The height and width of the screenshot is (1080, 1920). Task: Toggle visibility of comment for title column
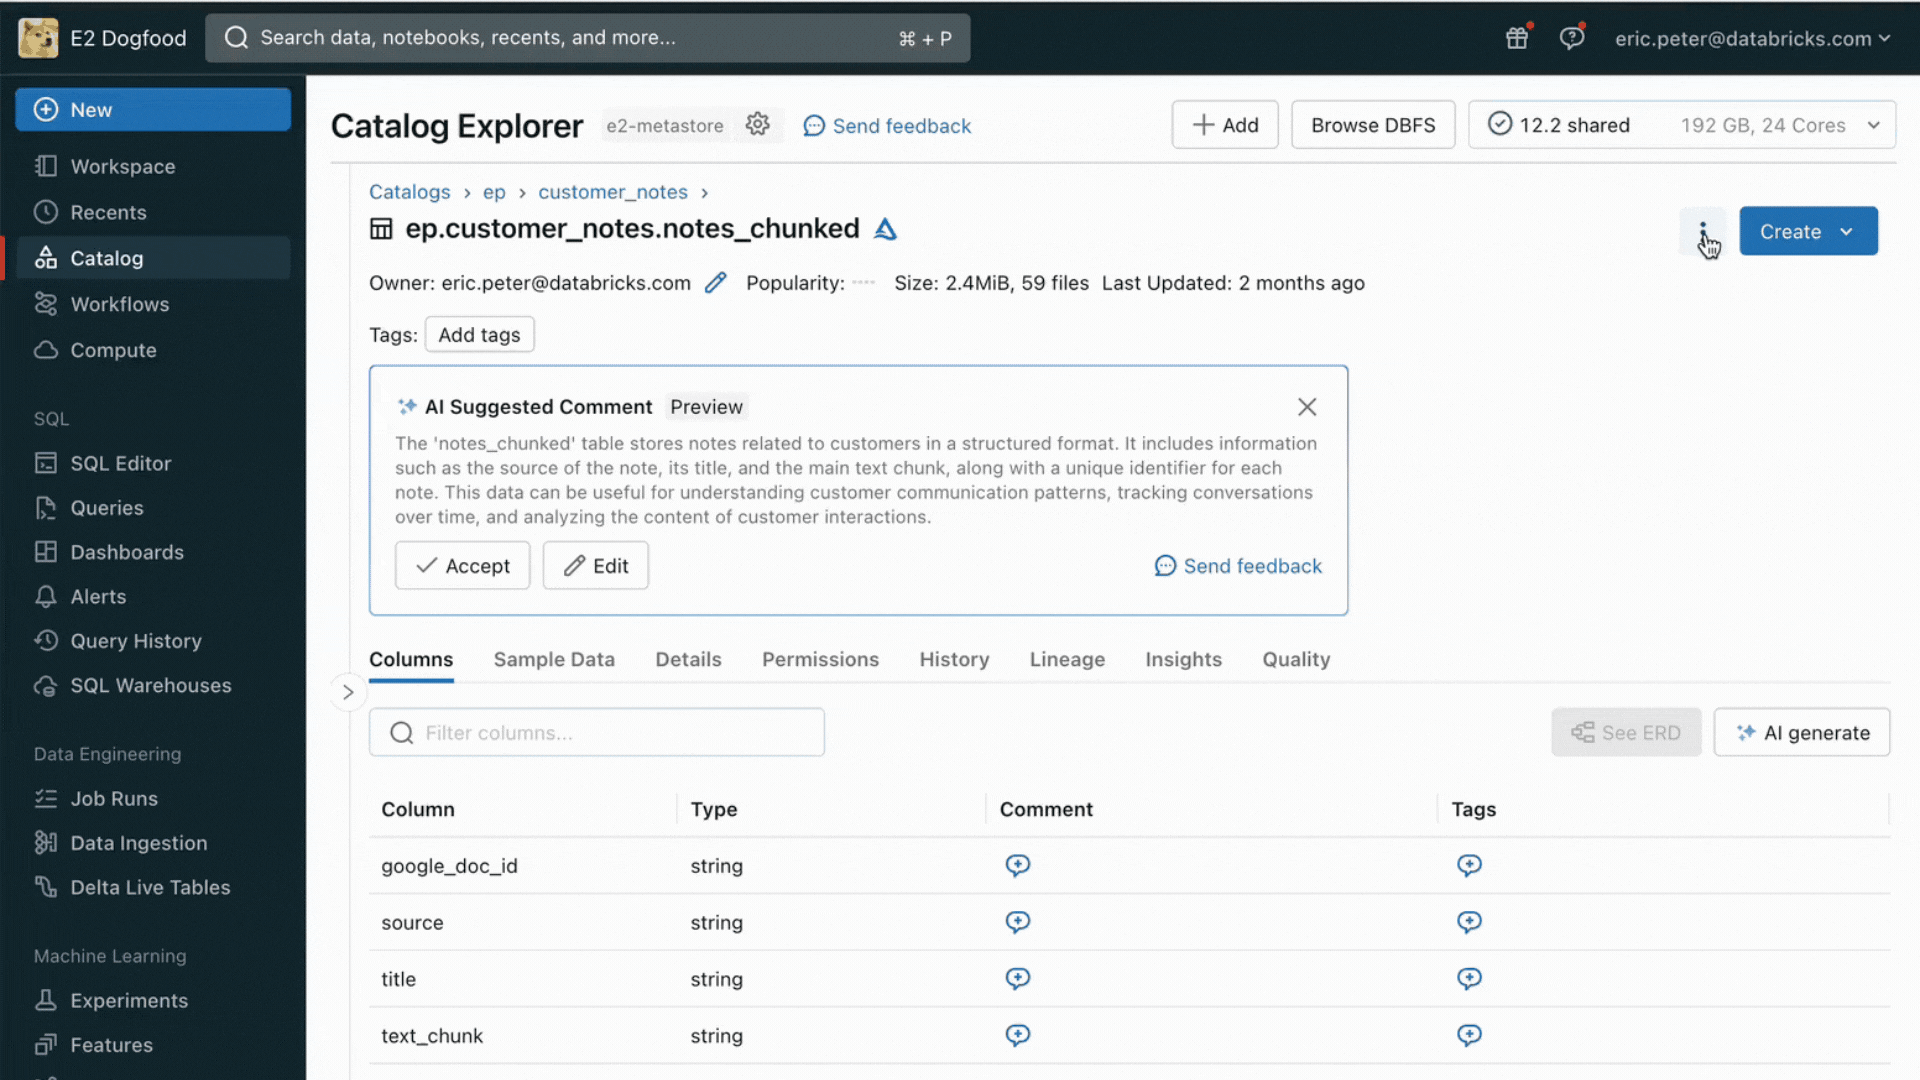click(x=1018, y=978)
